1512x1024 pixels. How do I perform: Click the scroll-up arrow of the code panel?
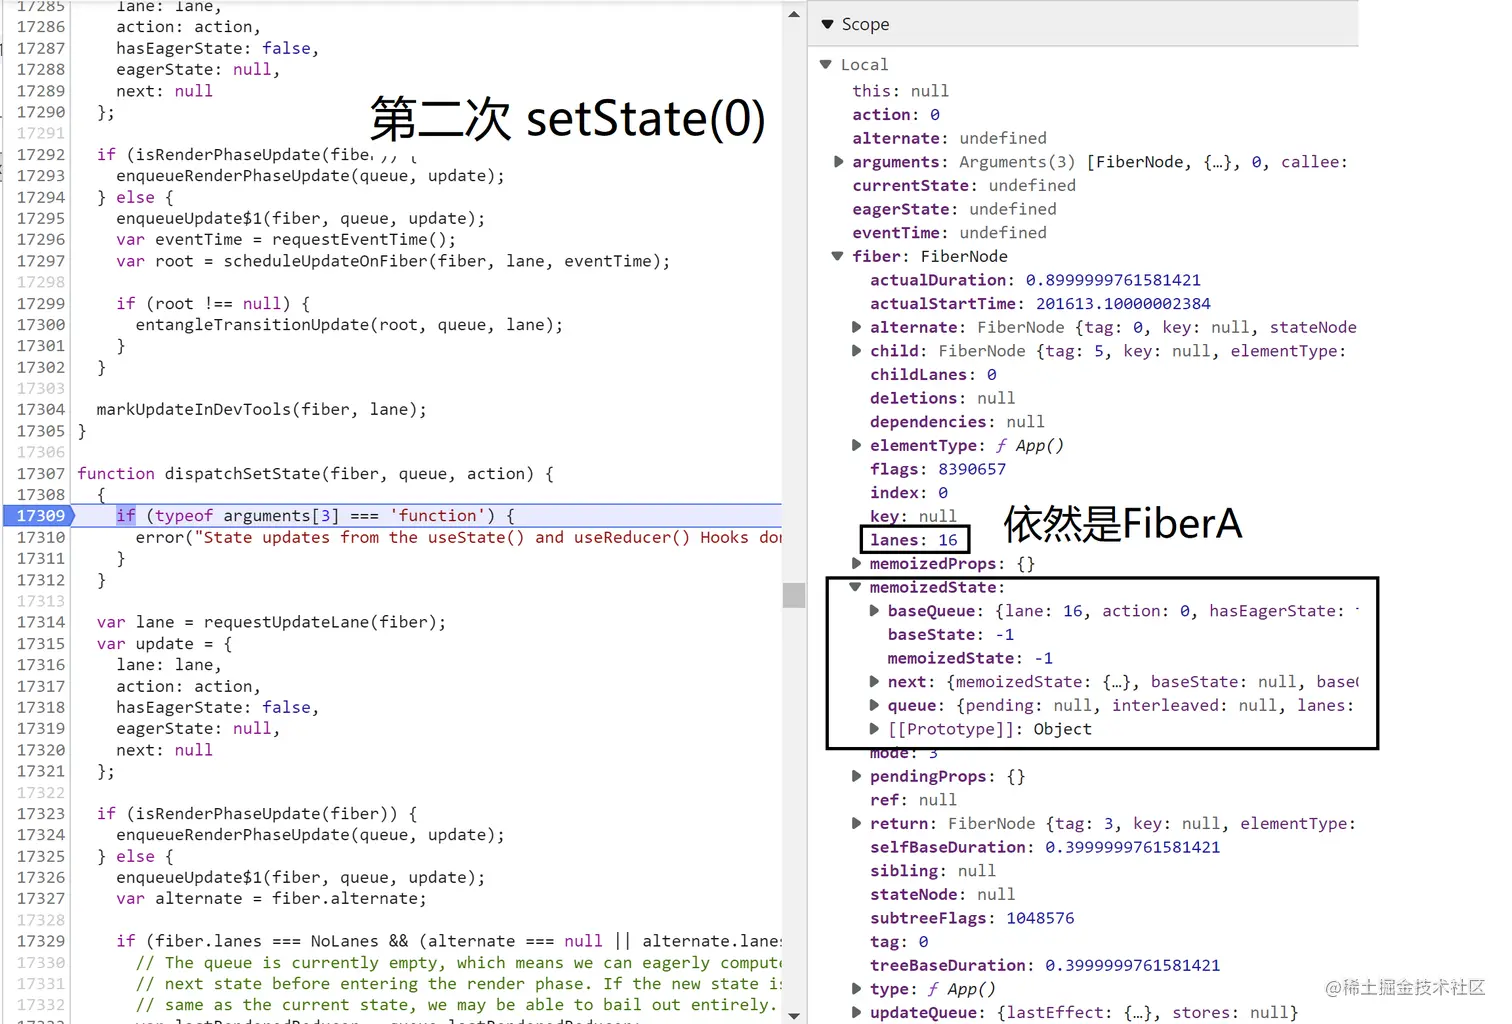coord(793,13)
